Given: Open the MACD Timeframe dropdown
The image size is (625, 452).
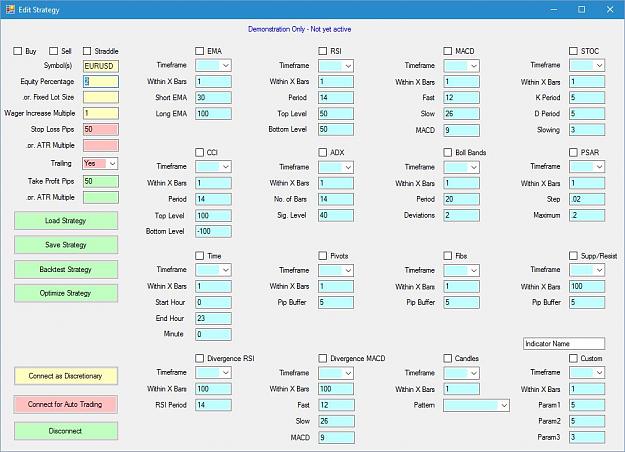Looking at the screenshot, I should [x=461, y=66].
